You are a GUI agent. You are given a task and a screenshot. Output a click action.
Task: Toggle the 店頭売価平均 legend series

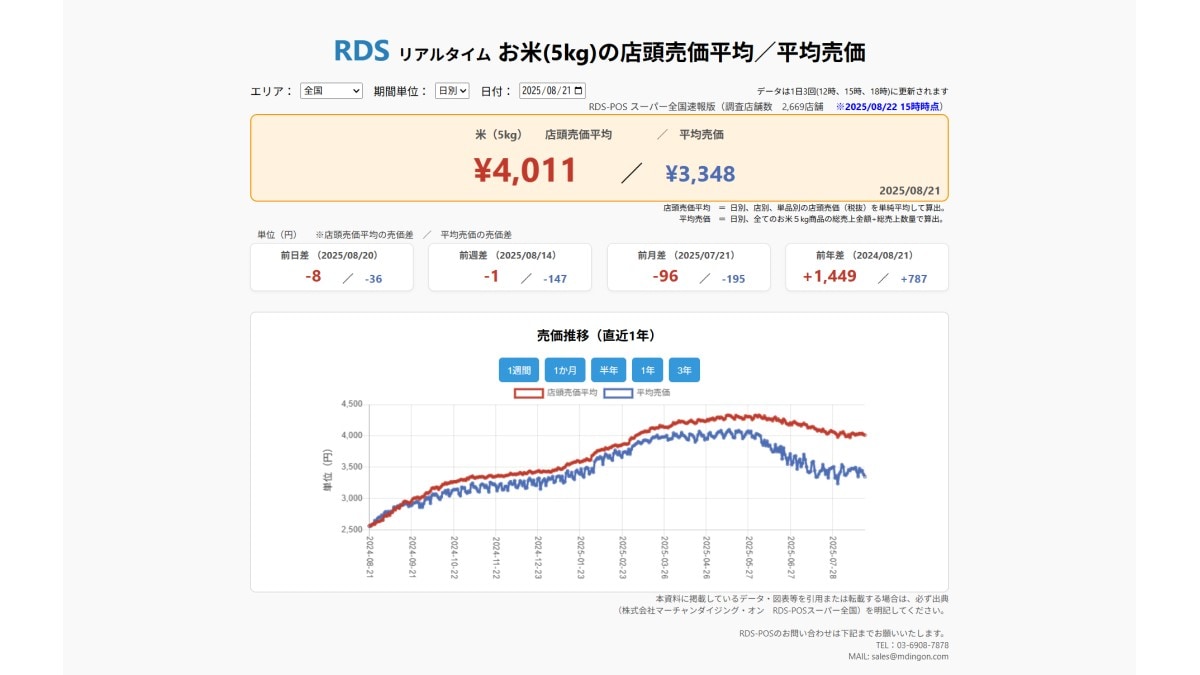point(556,393)
